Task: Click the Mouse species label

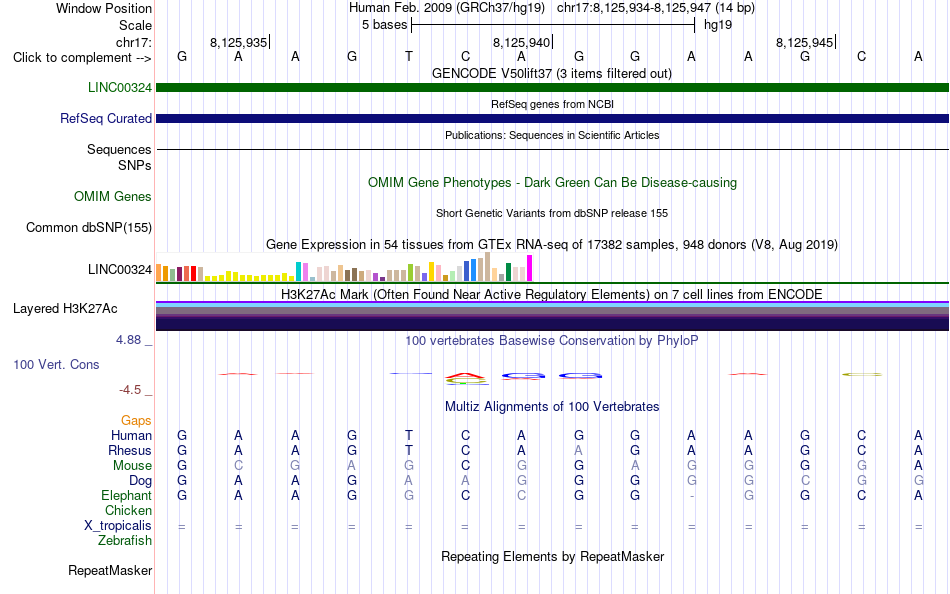Action: coord(132,466)
